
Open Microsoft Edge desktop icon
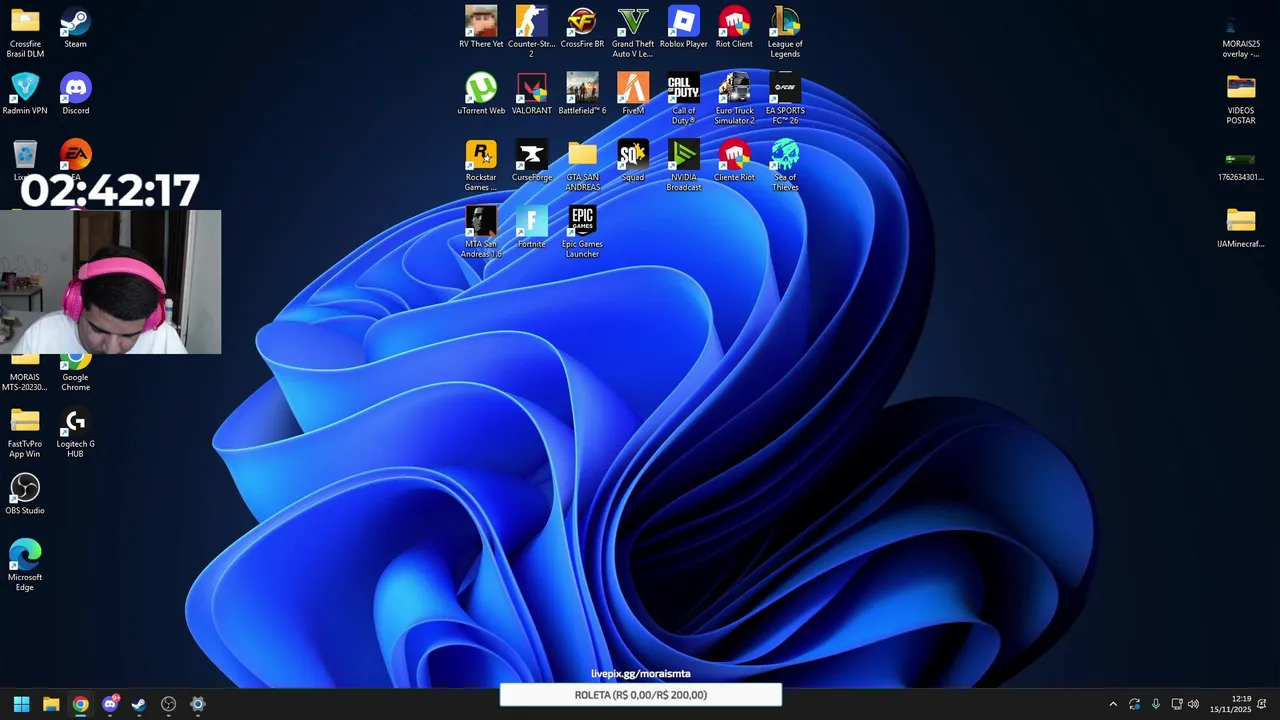25,566
